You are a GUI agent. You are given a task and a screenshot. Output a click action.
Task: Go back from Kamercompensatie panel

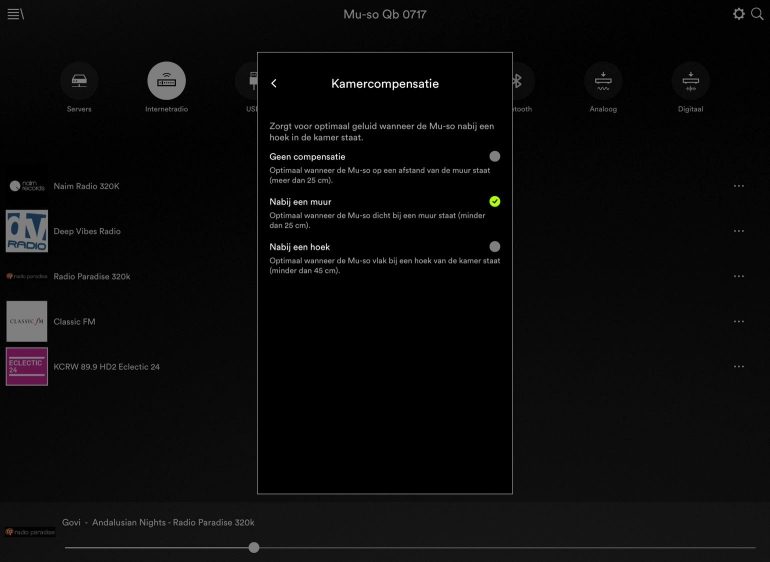point(274,84)
